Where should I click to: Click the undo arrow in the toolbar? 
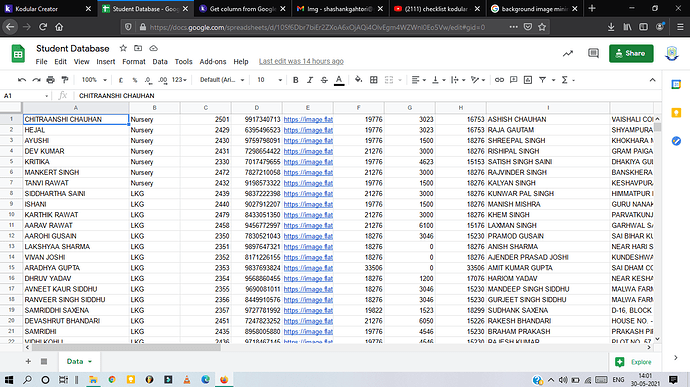click(22, 80)
